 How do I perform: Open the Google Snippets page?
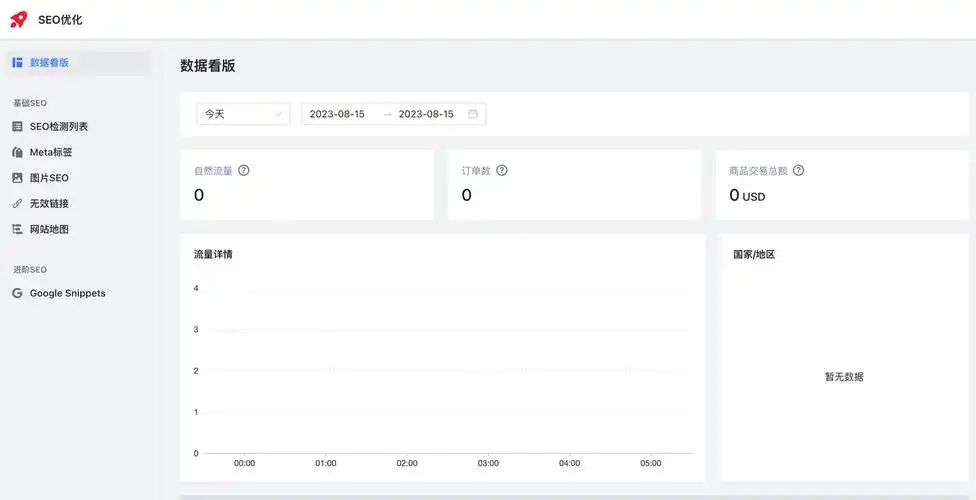point(67,294)
